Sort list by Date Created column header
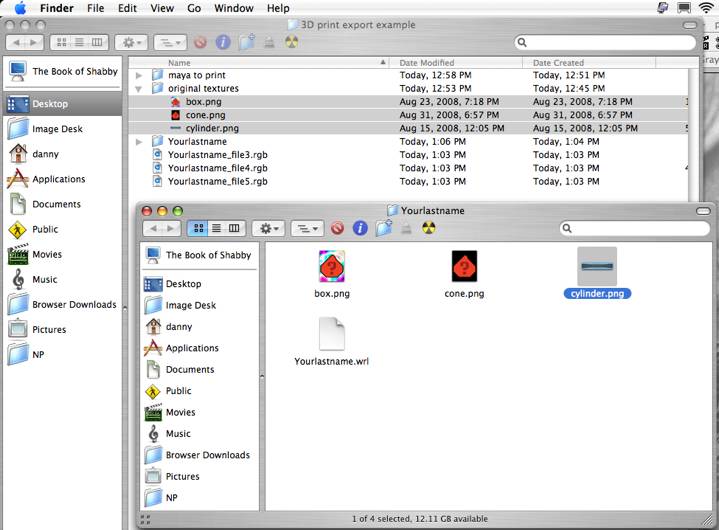This screenshot has width=719, height=530. 558,62
